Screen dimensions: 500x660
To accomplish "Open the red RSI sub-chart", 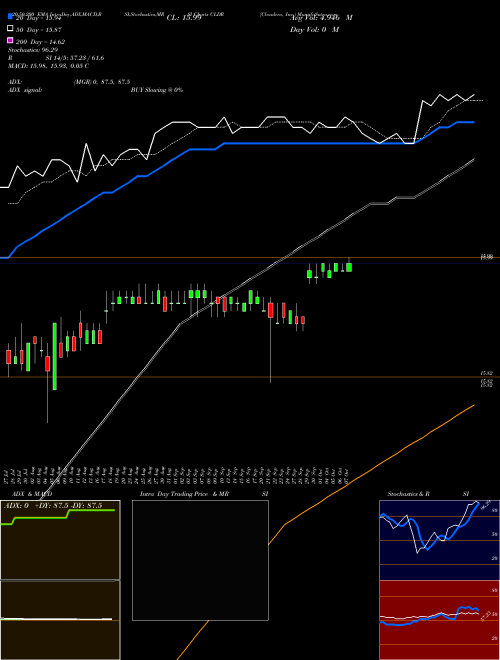I will (x=439, y=620).
